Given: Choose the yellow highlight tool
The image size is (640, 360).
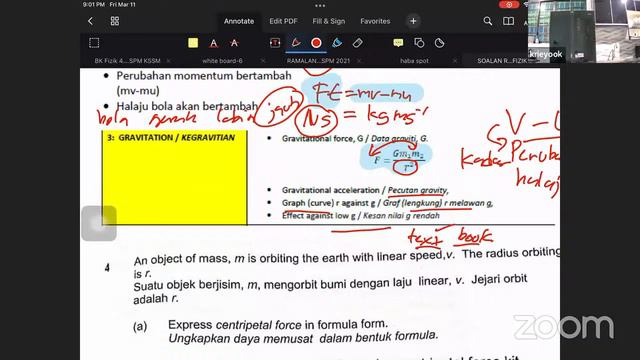Looking at the screenshot, I should [x=193, y=43].
